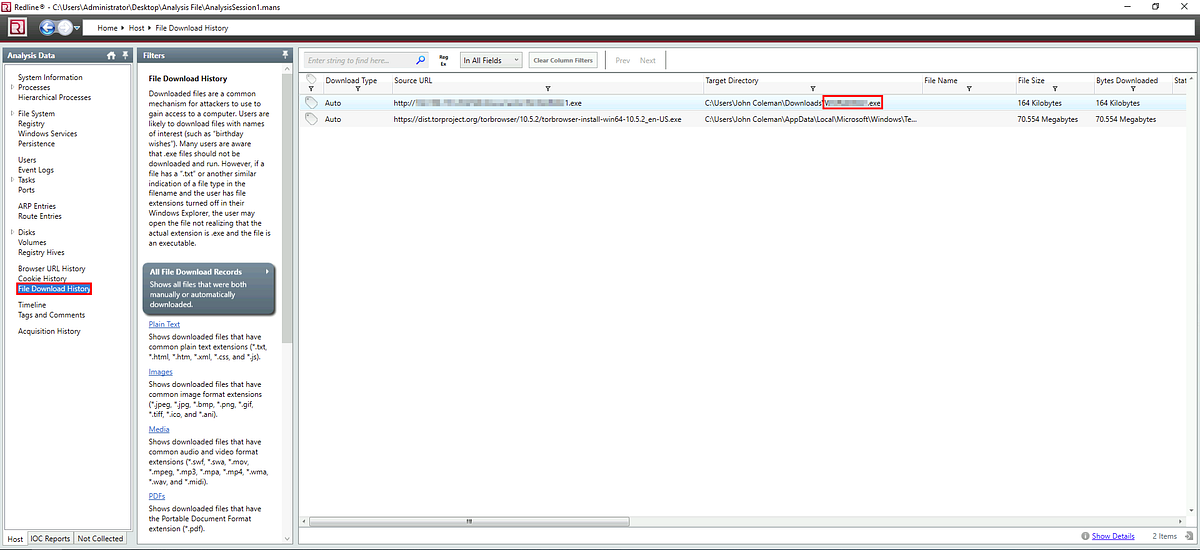Open the In All Fields dropdown
Screen dimensions: 1200x550
pos(490,60)
